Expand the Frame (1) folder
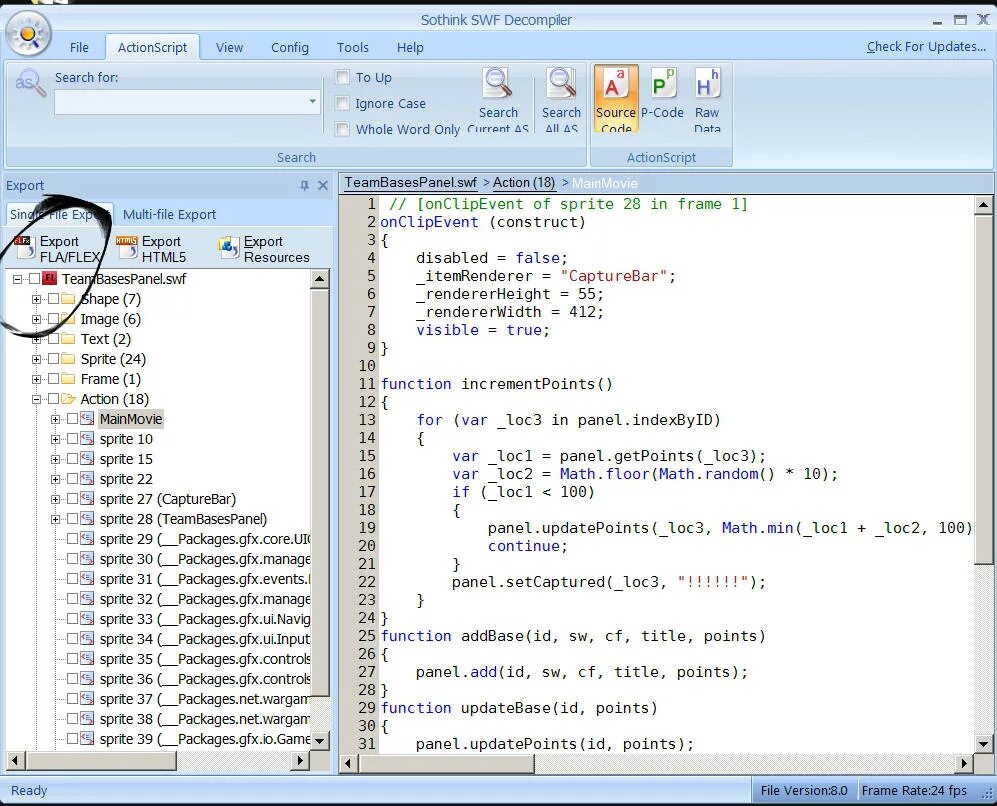This screenshot has height=806, width=997. (x=36, y=379)
